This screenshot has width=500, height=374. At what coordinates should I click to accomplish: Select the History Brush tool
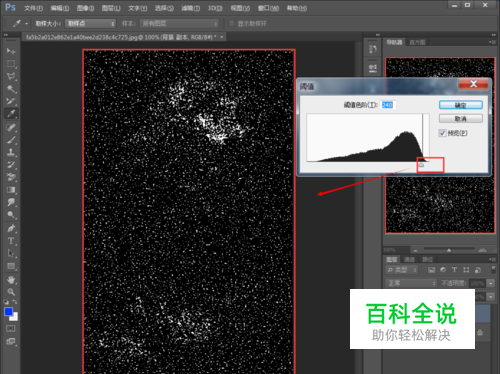point(11,165)
